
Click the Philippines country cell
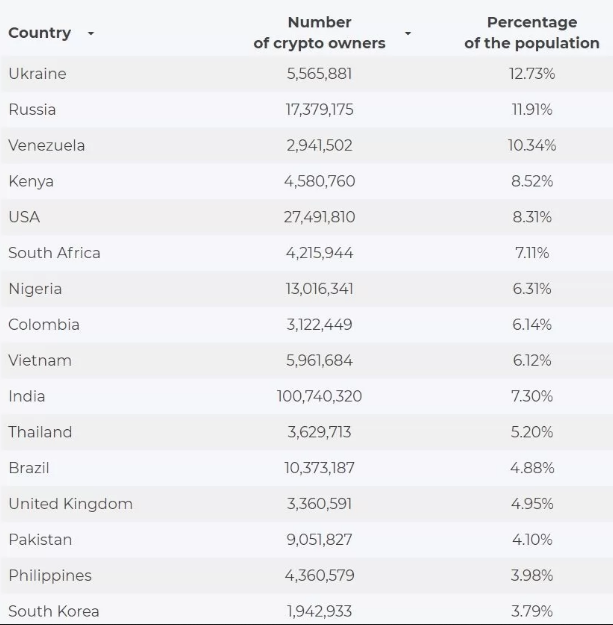50,576
